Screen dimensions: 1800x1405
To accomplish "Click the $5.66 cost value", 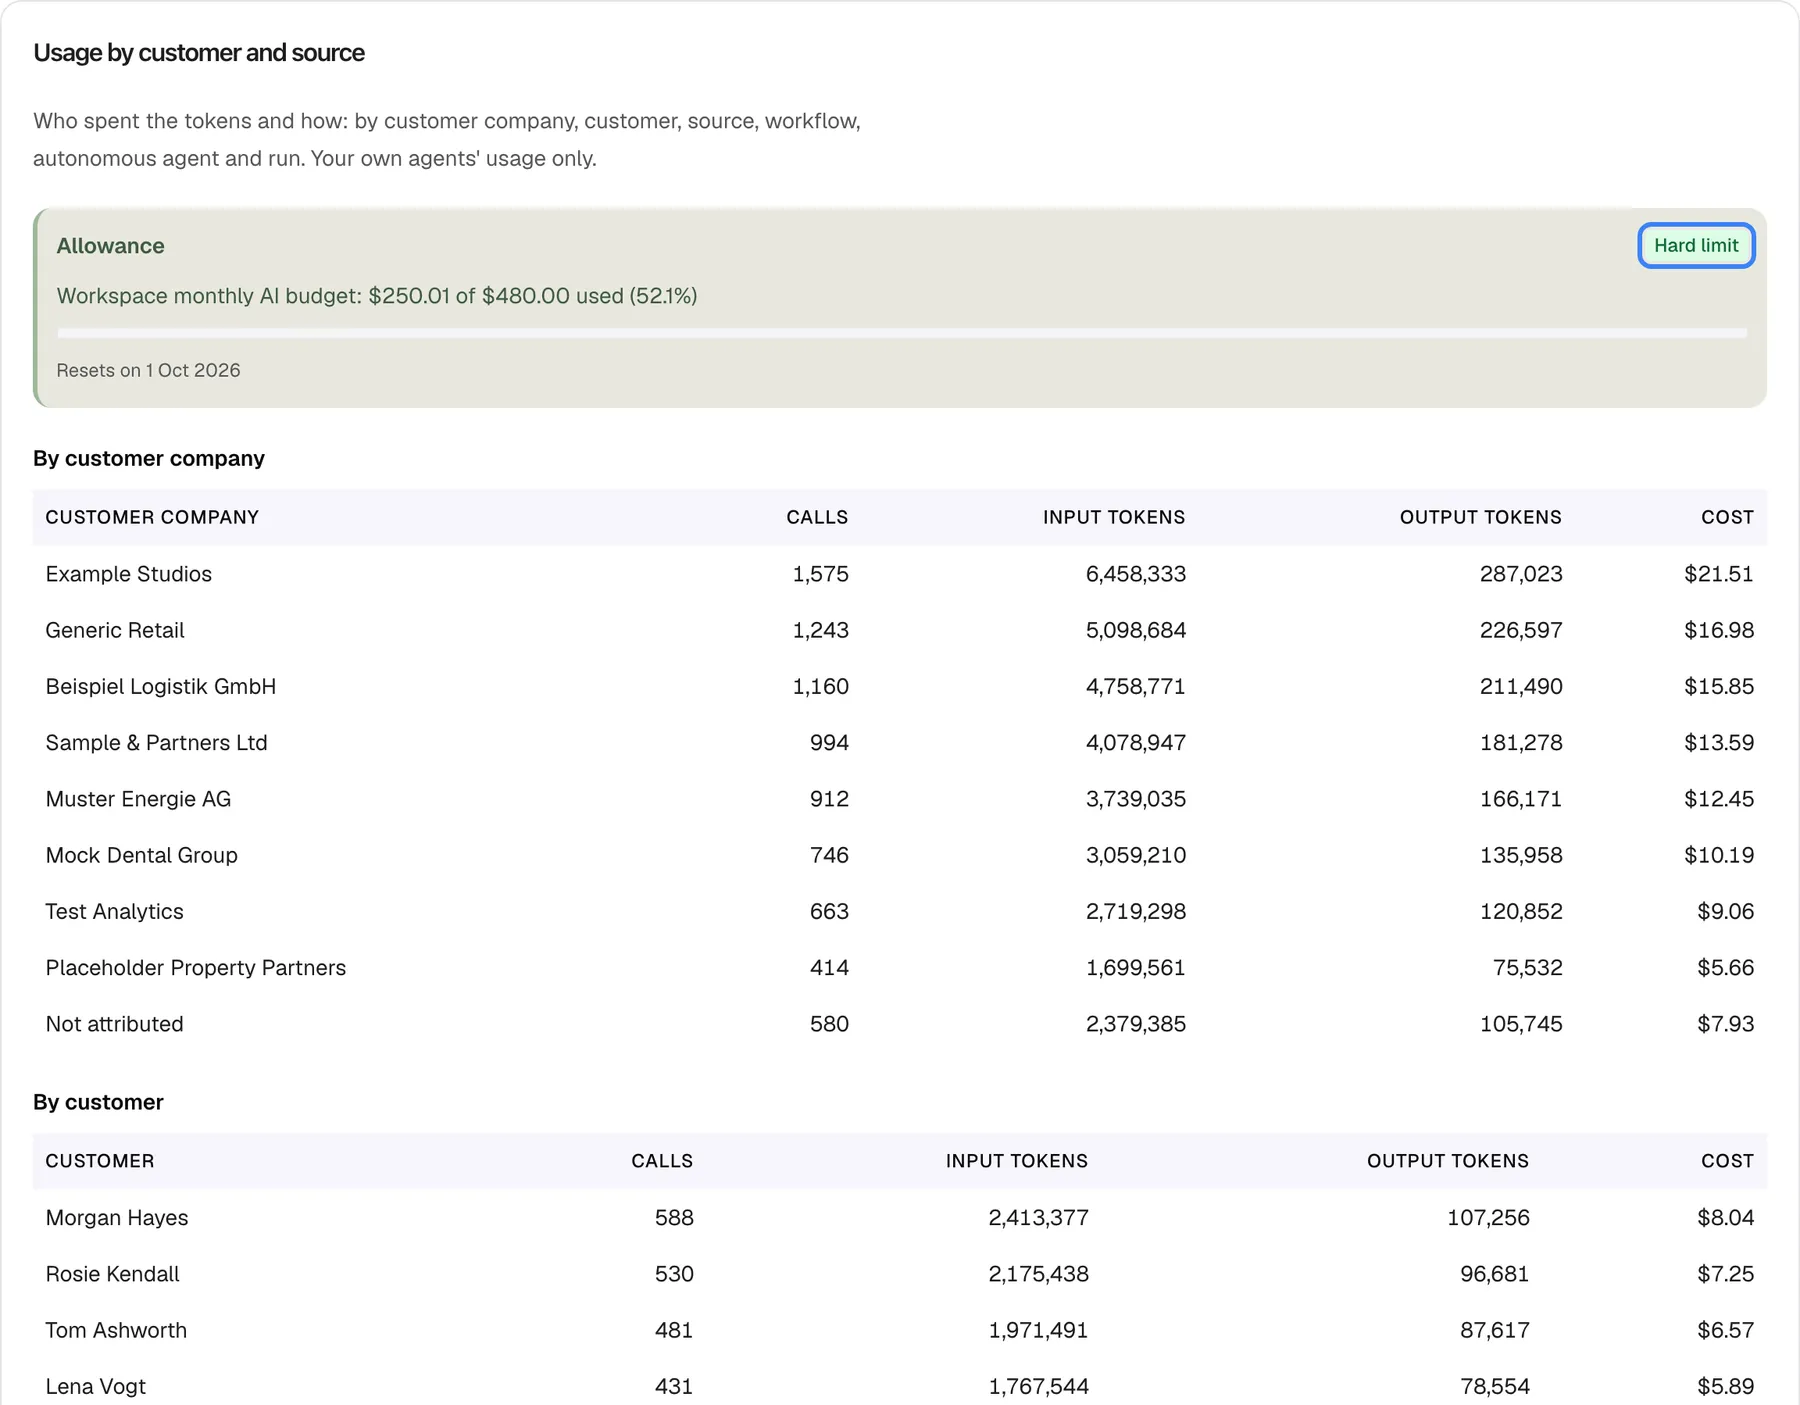I will (x=1726, y=967).
